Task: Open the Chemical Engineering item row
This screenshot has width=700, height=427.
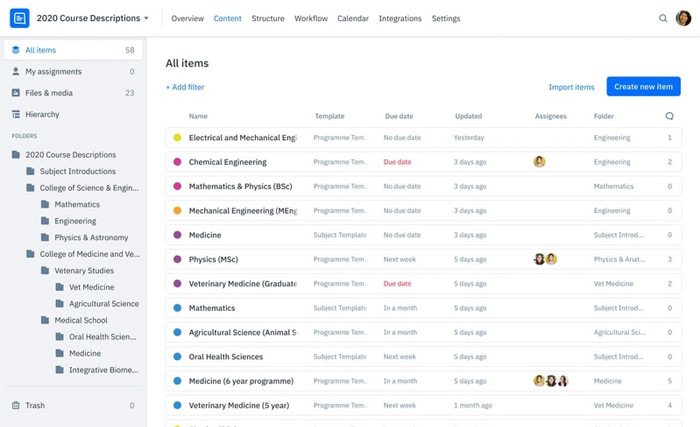Action: [228, 162]
